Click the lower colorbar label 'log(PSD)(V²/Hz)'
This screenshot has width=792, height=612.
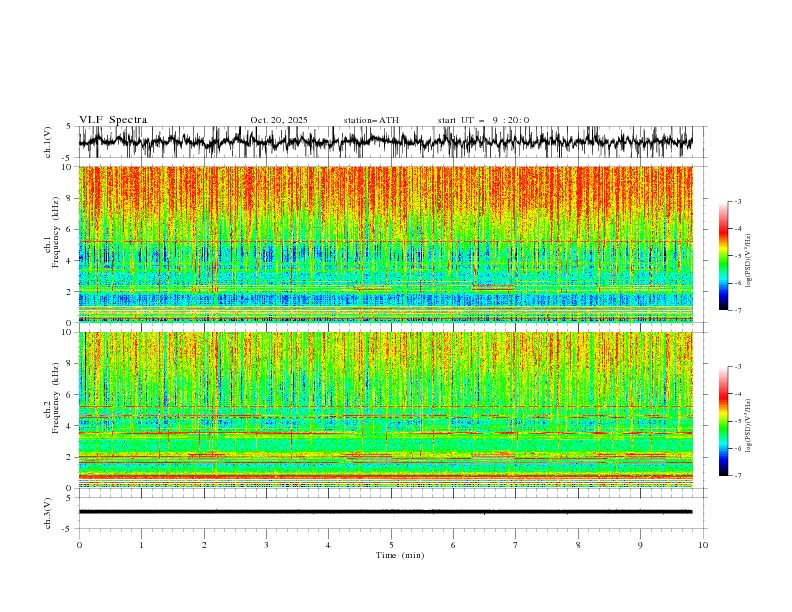(749, 425)
